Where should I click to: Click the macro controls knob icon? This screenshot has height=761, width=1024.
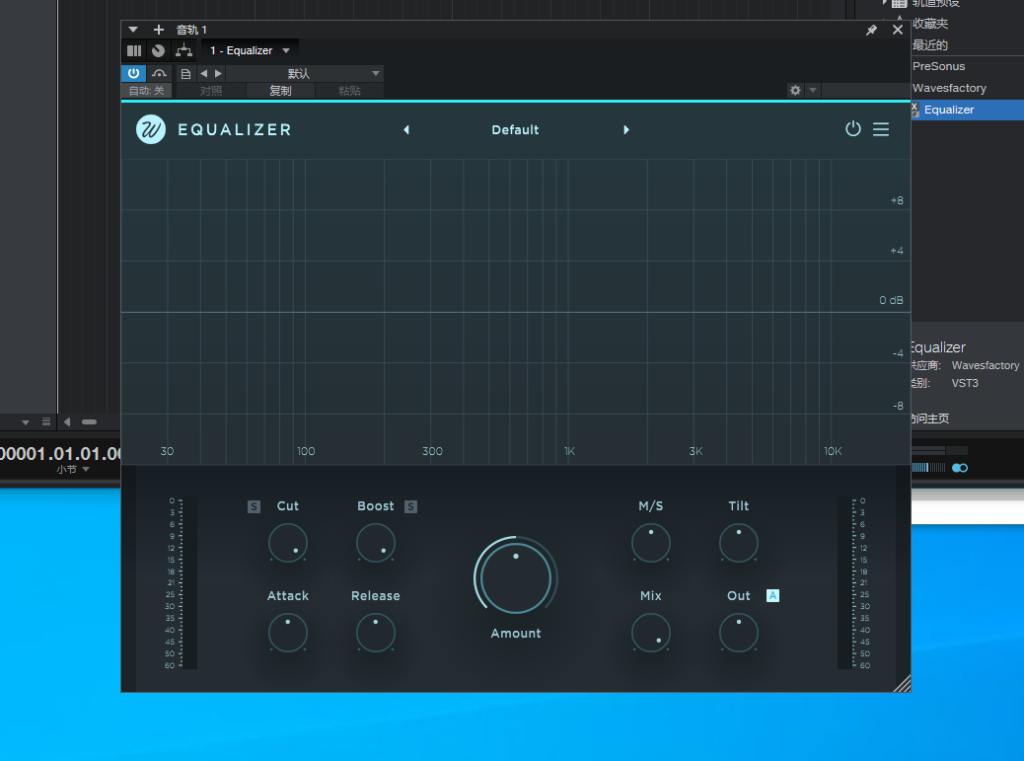pyautogui.click(x=158, y=50)
